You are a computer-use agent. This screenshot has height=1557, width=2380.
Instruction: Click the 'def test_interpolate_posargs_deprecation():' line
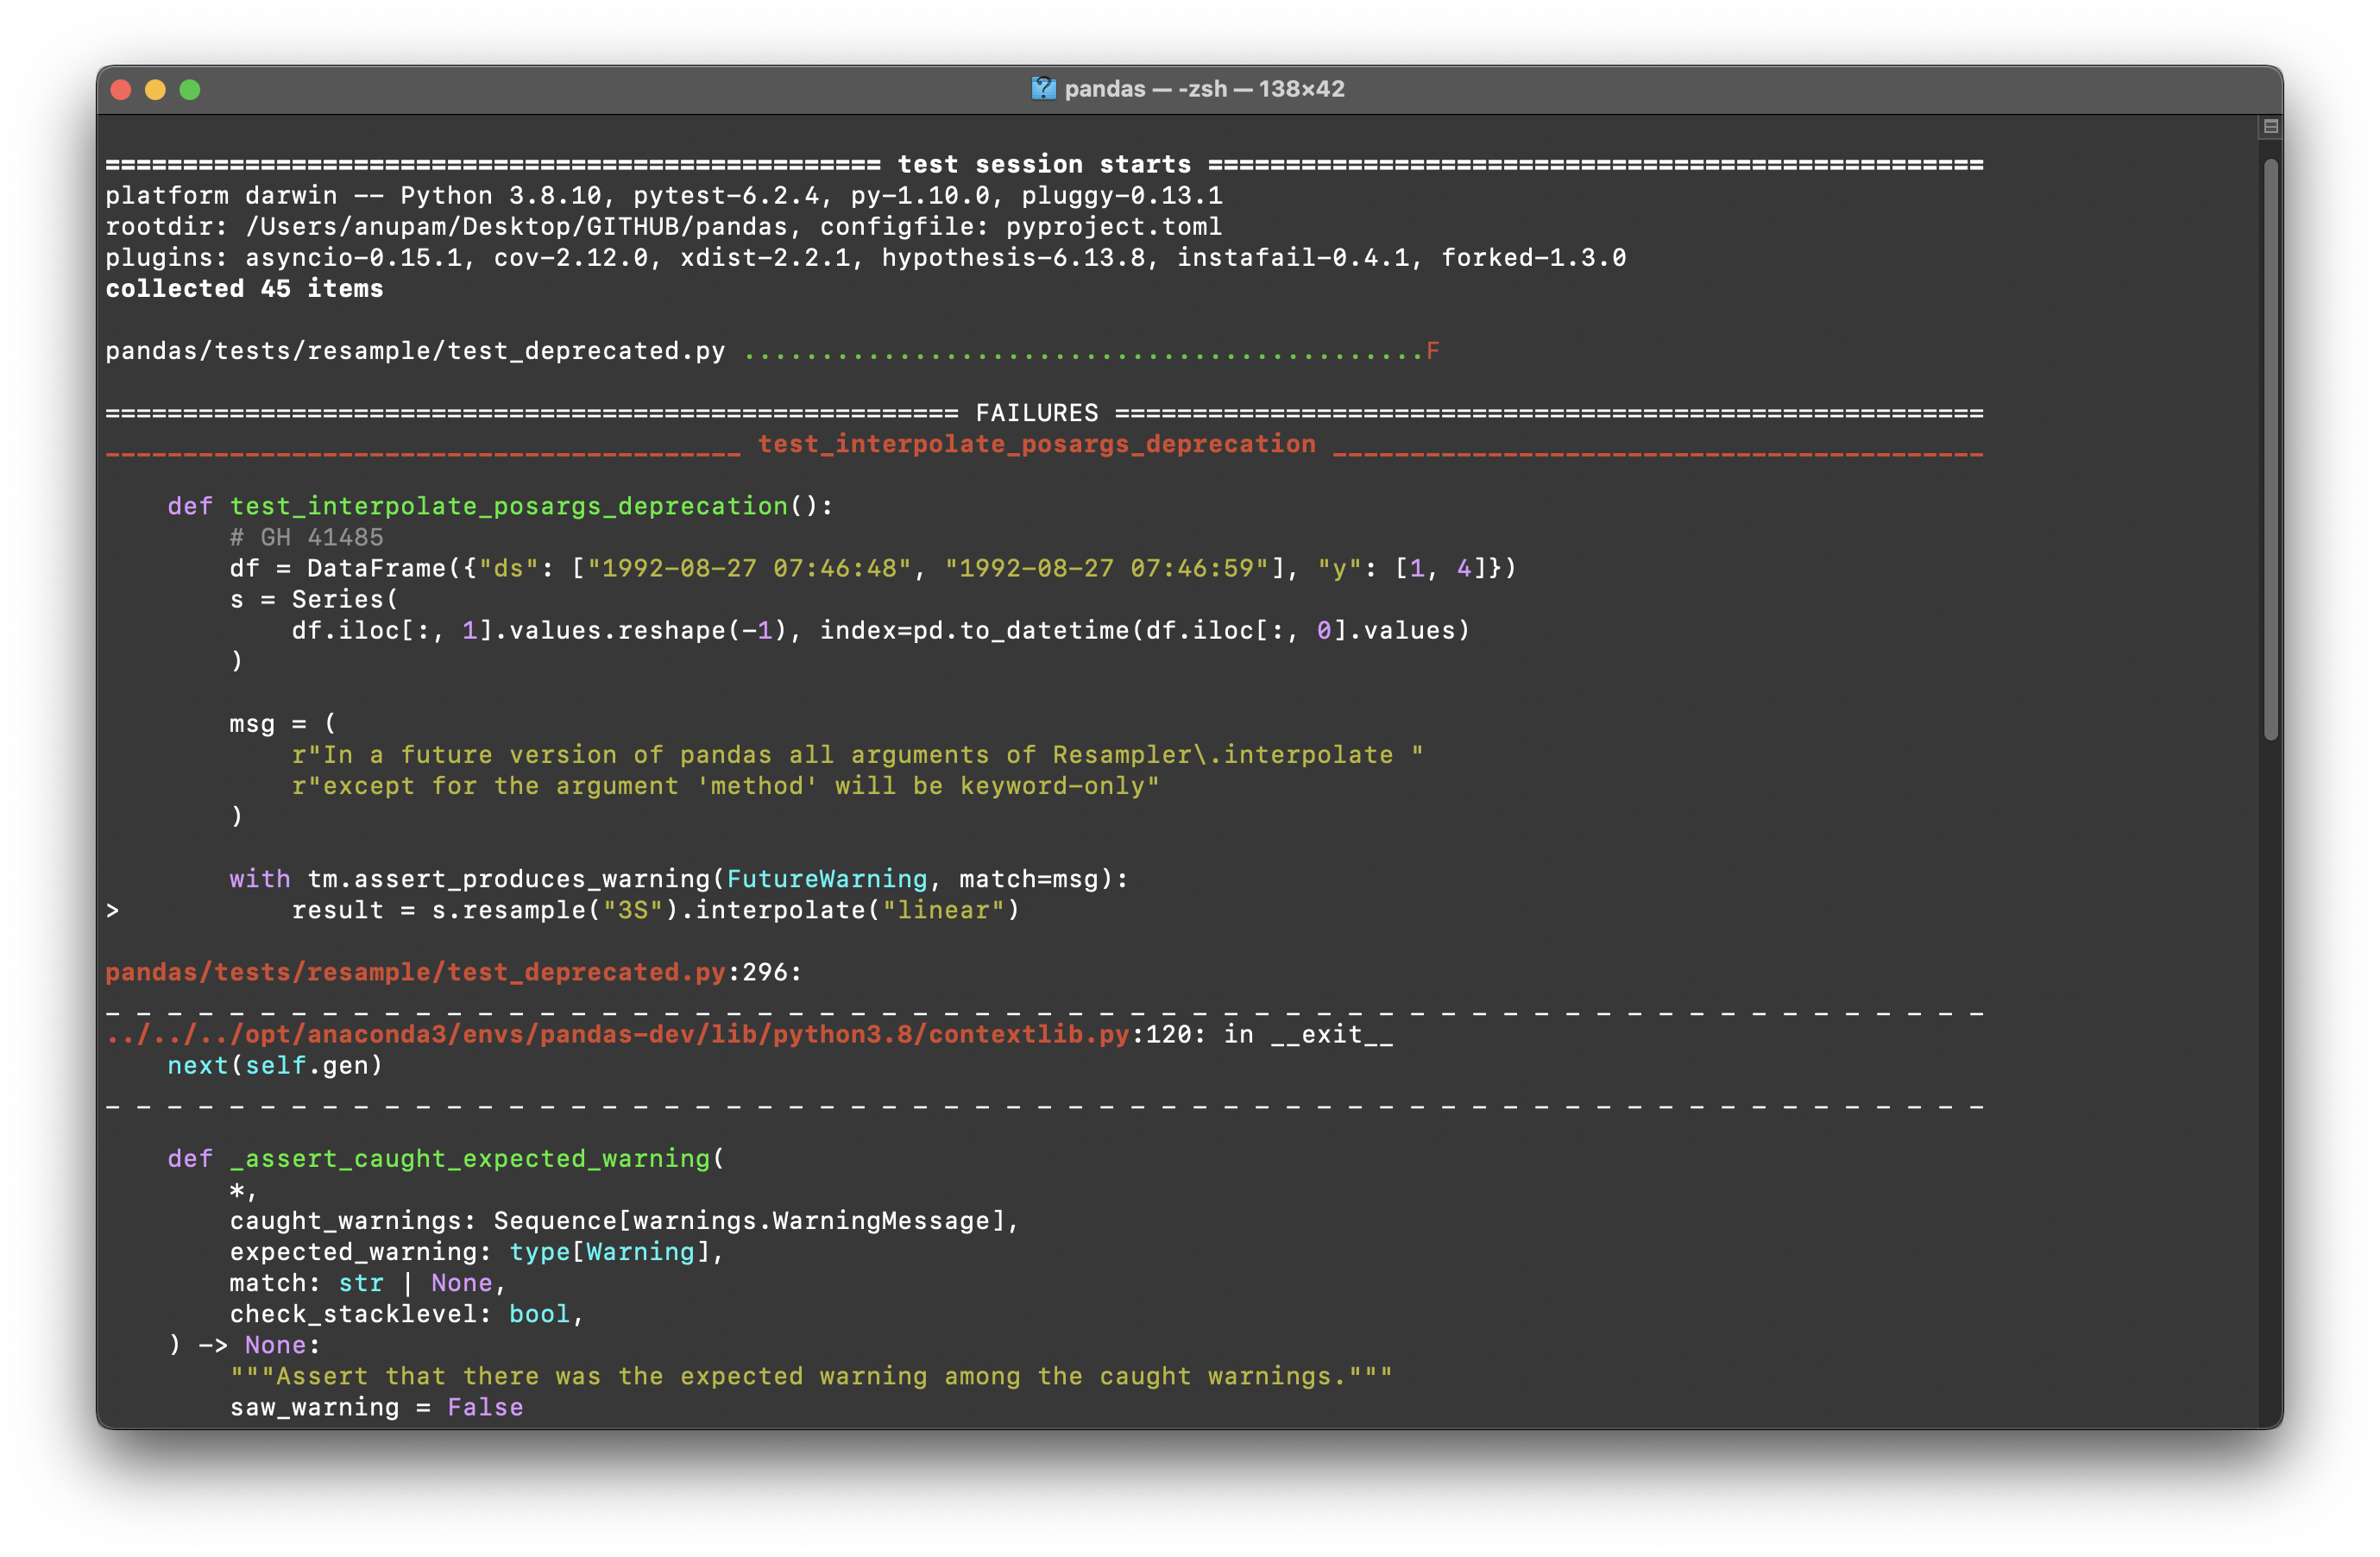(500, 506)
